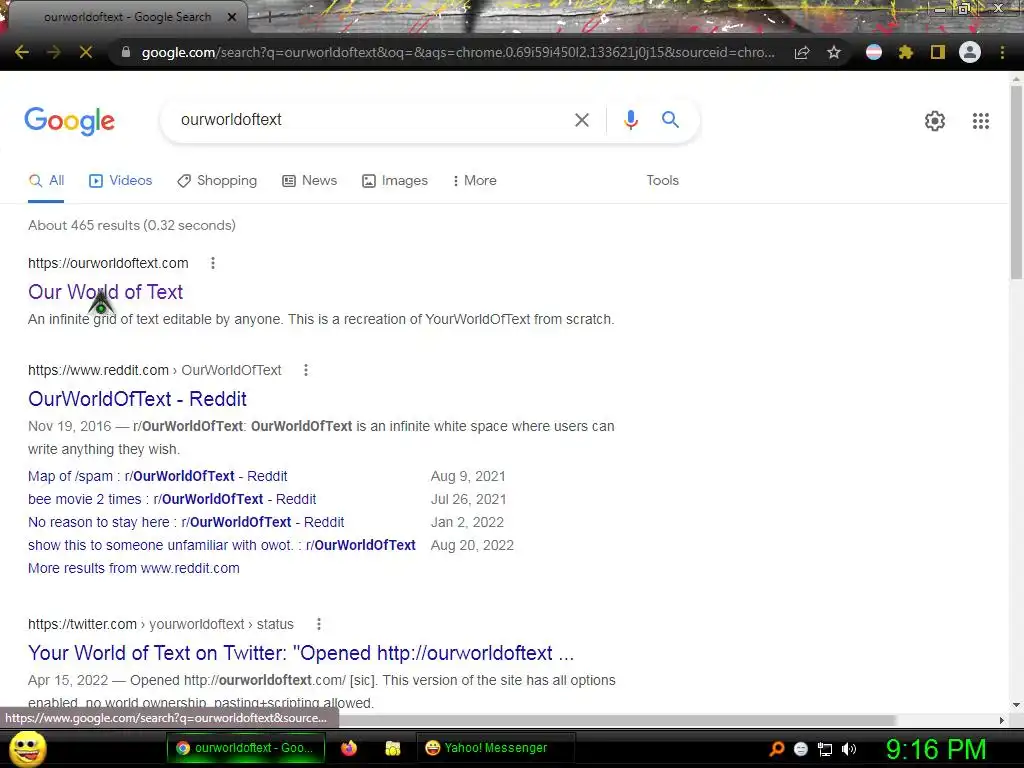The height and width of the screenshot is (768, 1024).
Task: View site information via the lock icon
Action: (126, 52)
